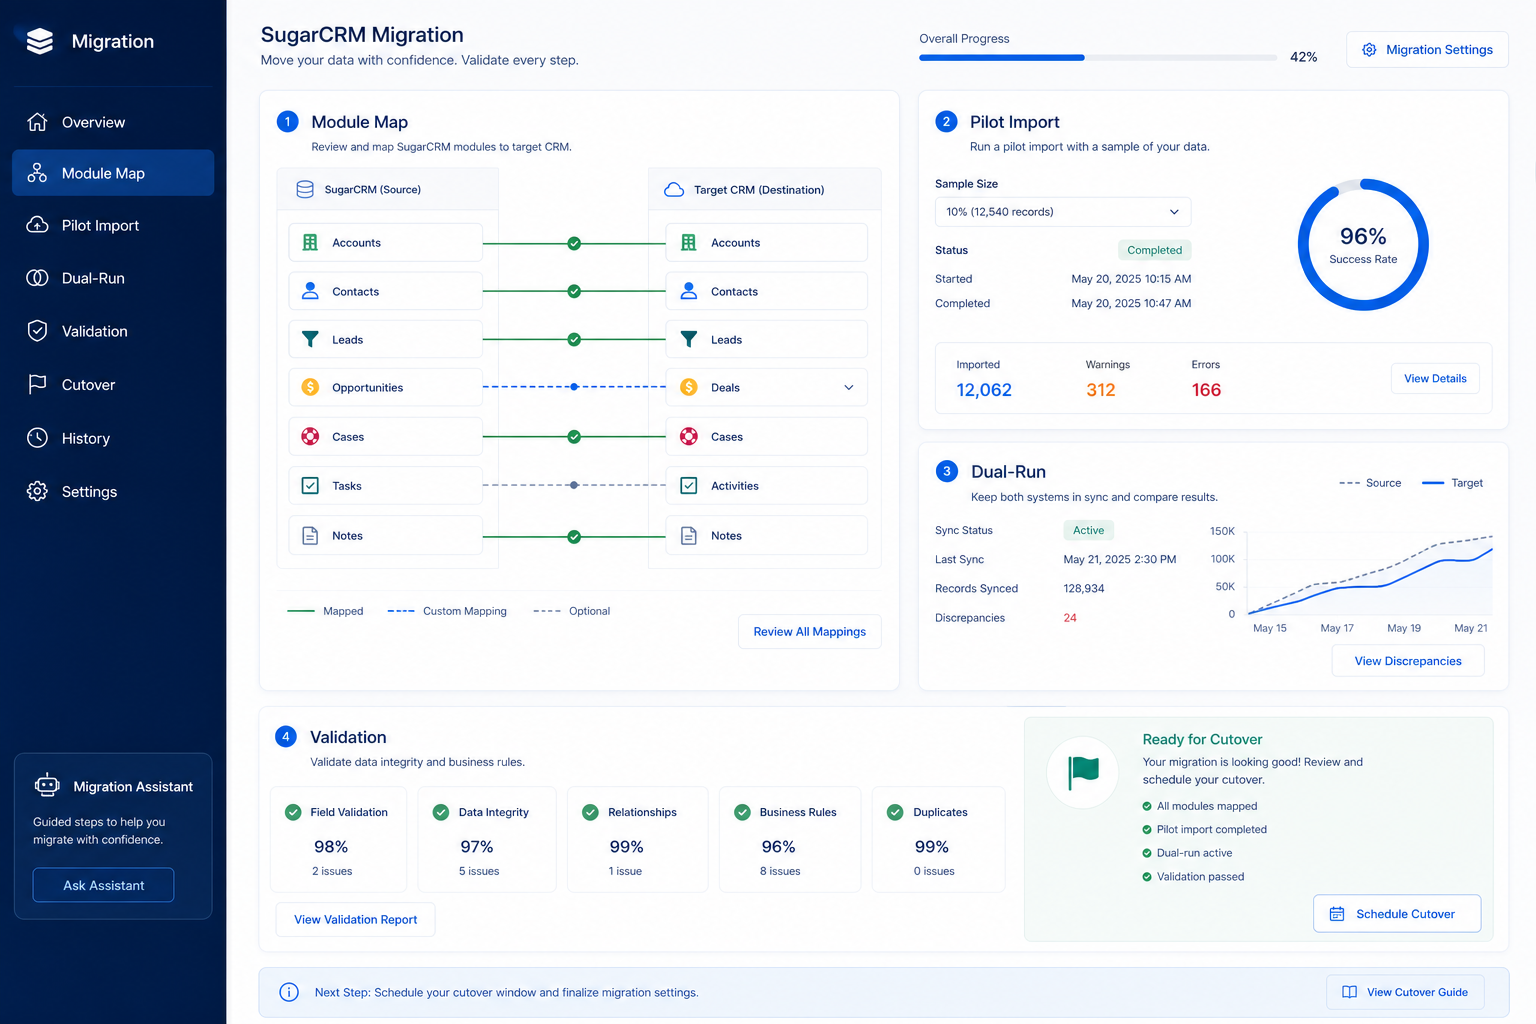Viewport: 1536px width, 1024px height.
Task: Click the Opportunities to Deals custom mapping dot
Action: (574, 387)
